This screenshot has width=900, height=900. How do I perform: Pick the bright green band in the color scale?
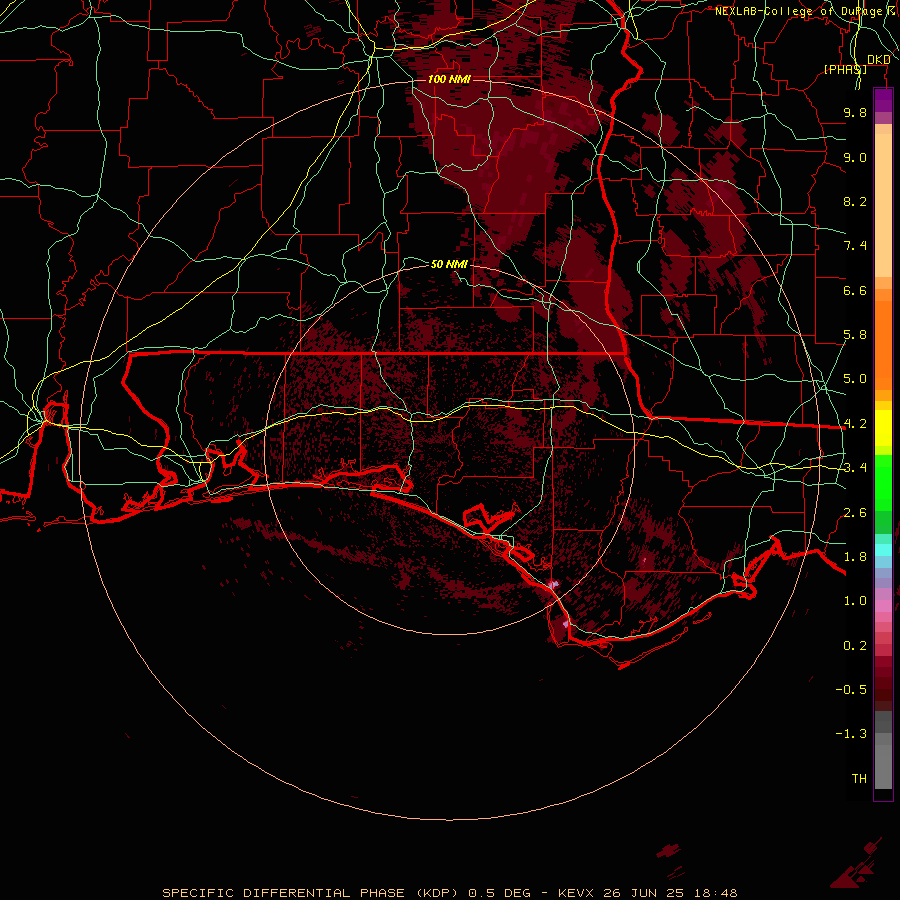883,483
